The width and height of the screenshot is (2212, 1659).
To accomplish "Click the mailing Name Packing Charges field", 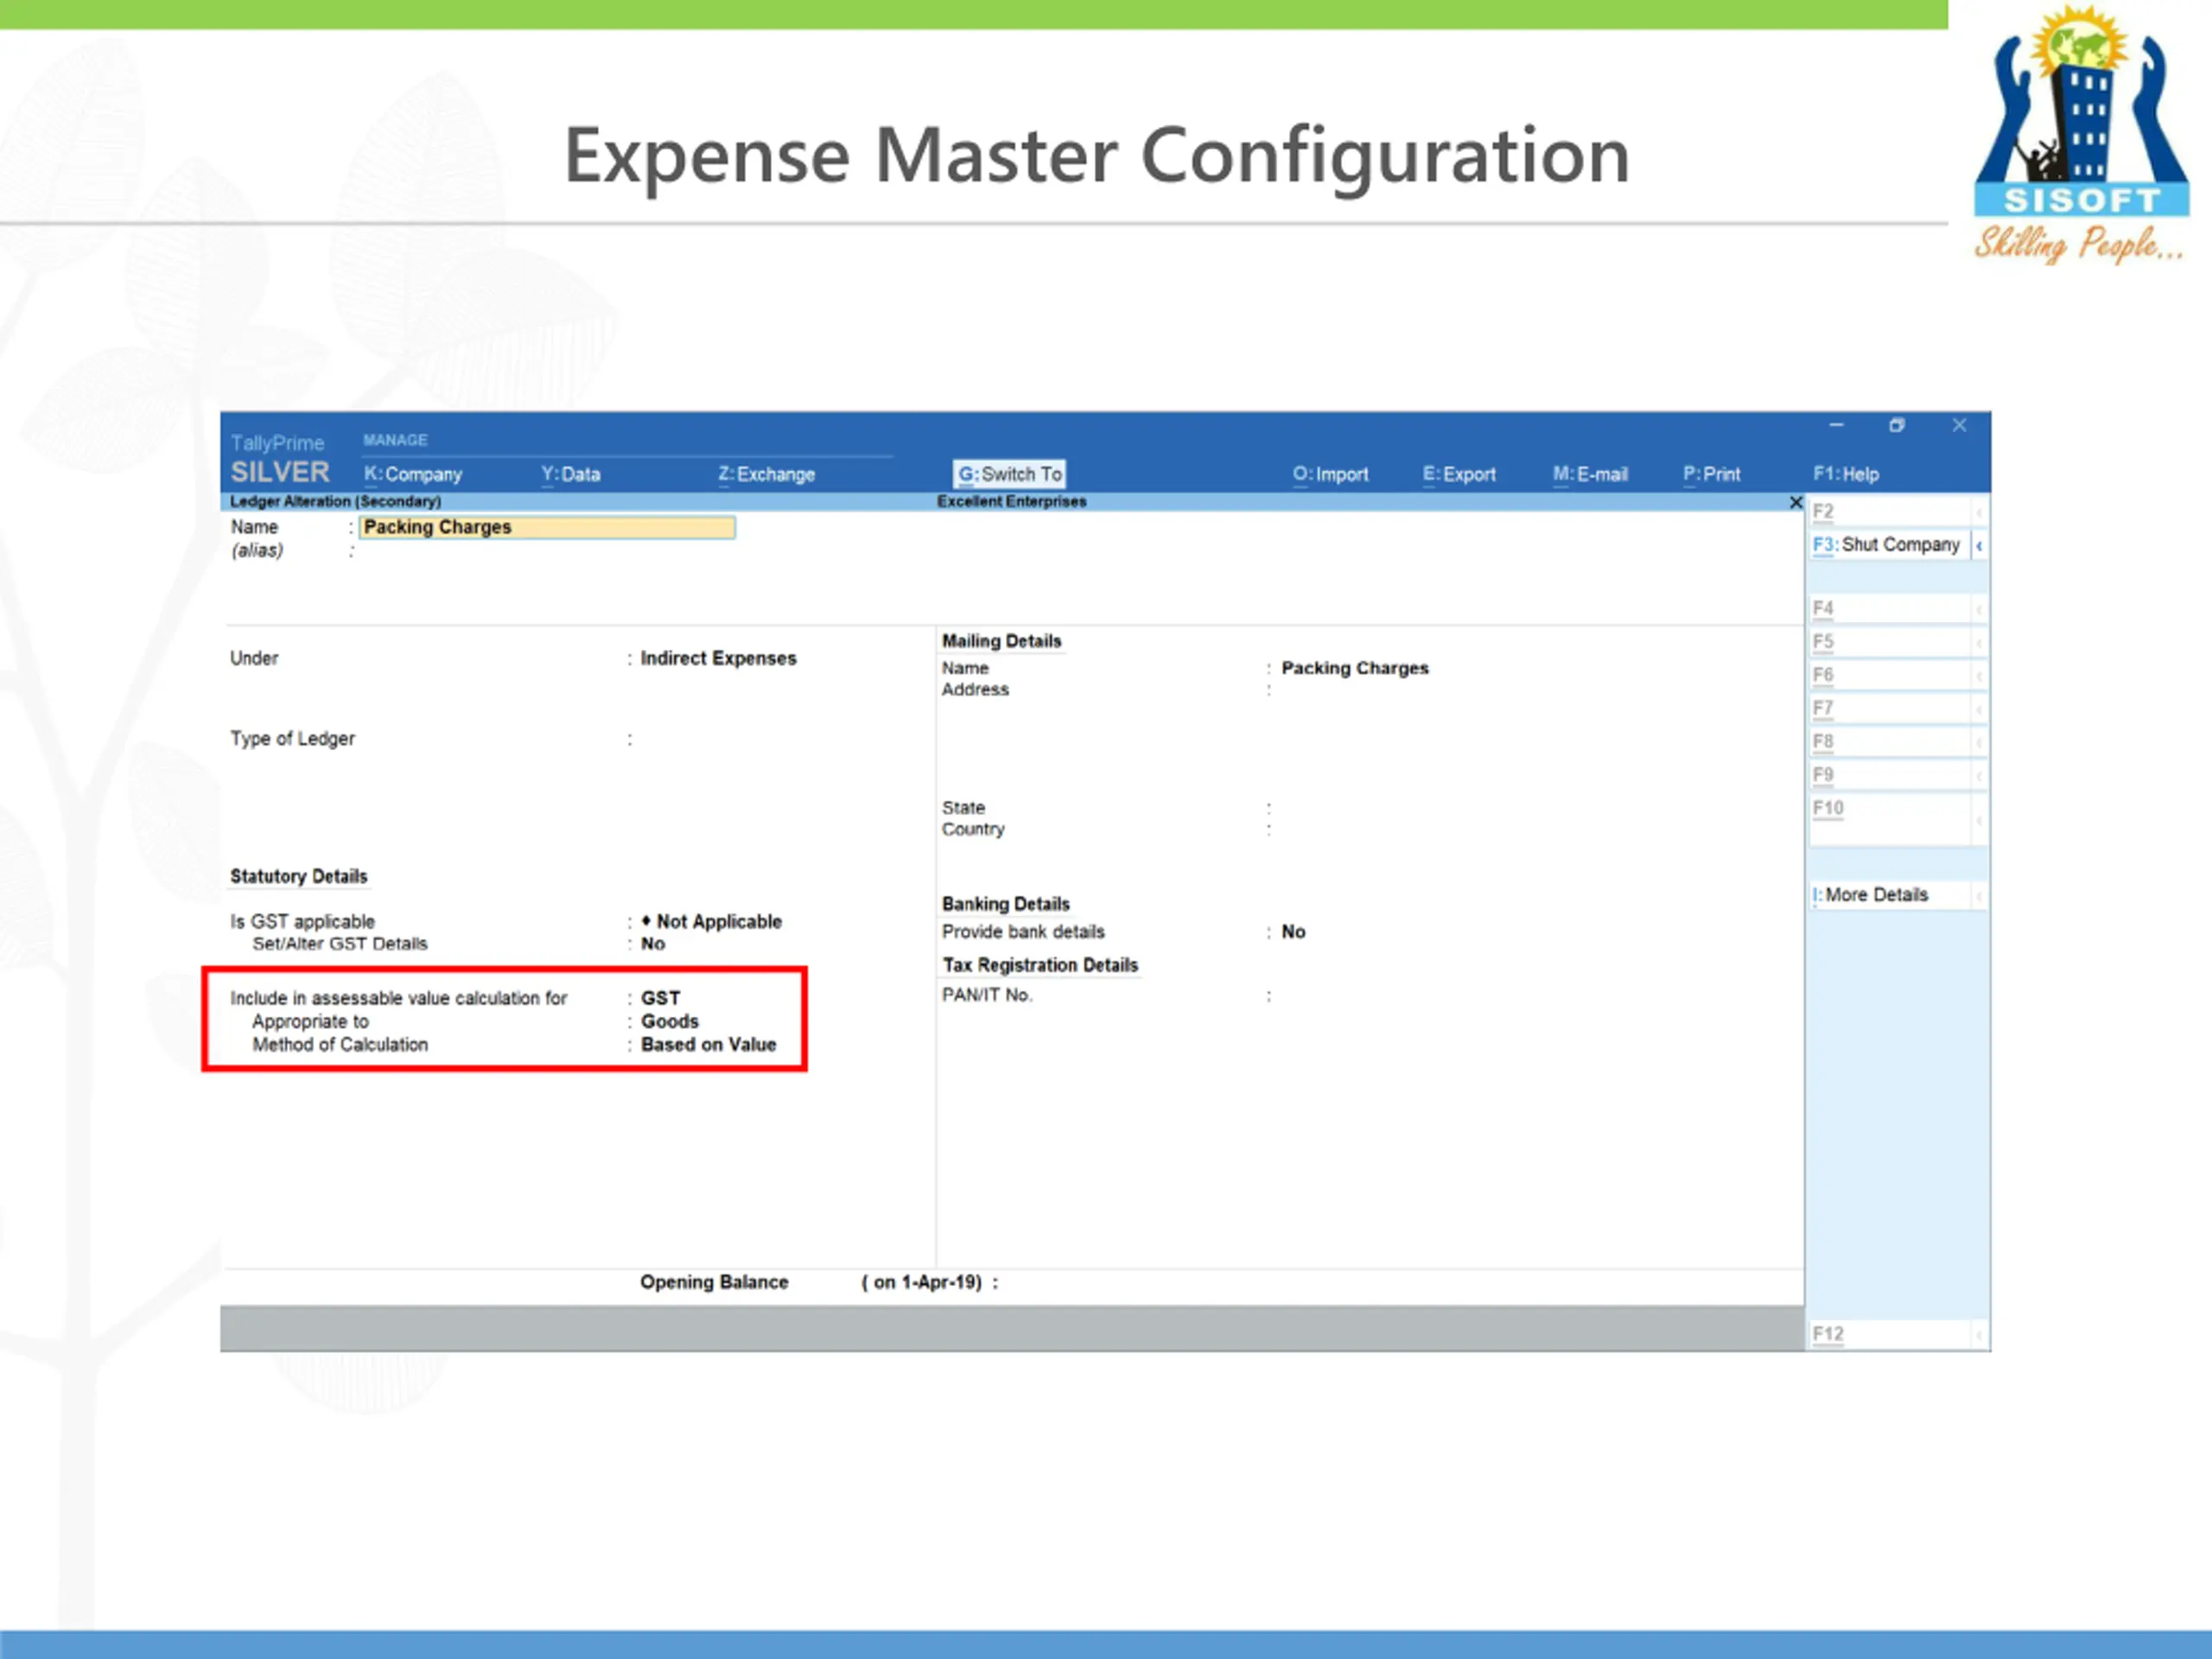I will pyautogui.click(x=1355, y=668).
